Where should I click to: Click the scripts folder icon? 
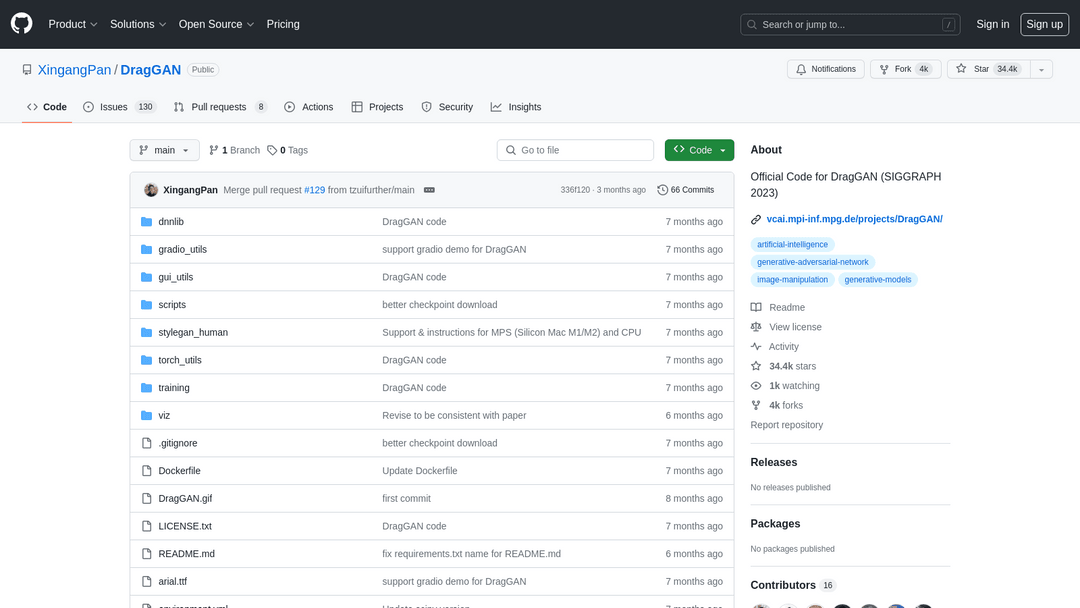(x=146, y=304)
